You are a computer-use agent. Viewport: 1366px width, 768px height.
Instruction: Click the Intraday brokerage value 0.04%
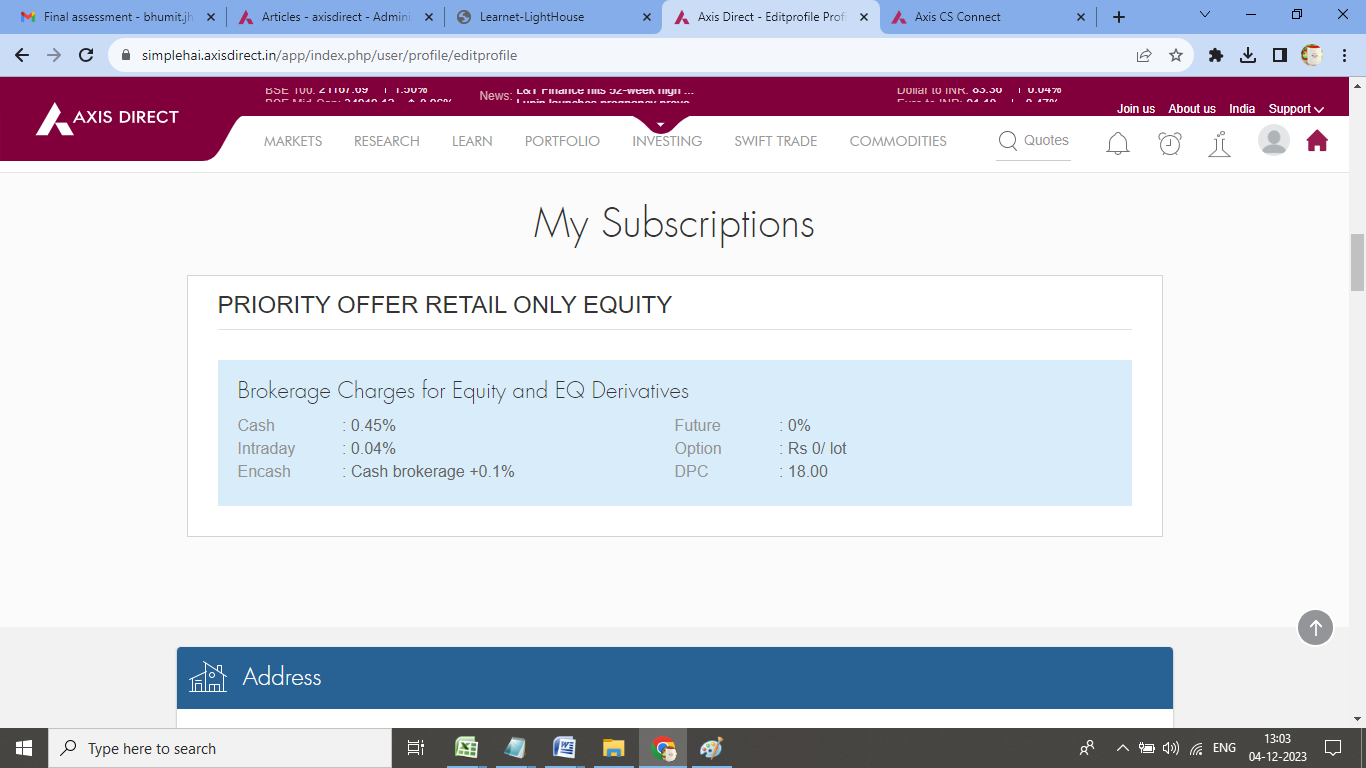pyautogui.click(x=373, y=449)
